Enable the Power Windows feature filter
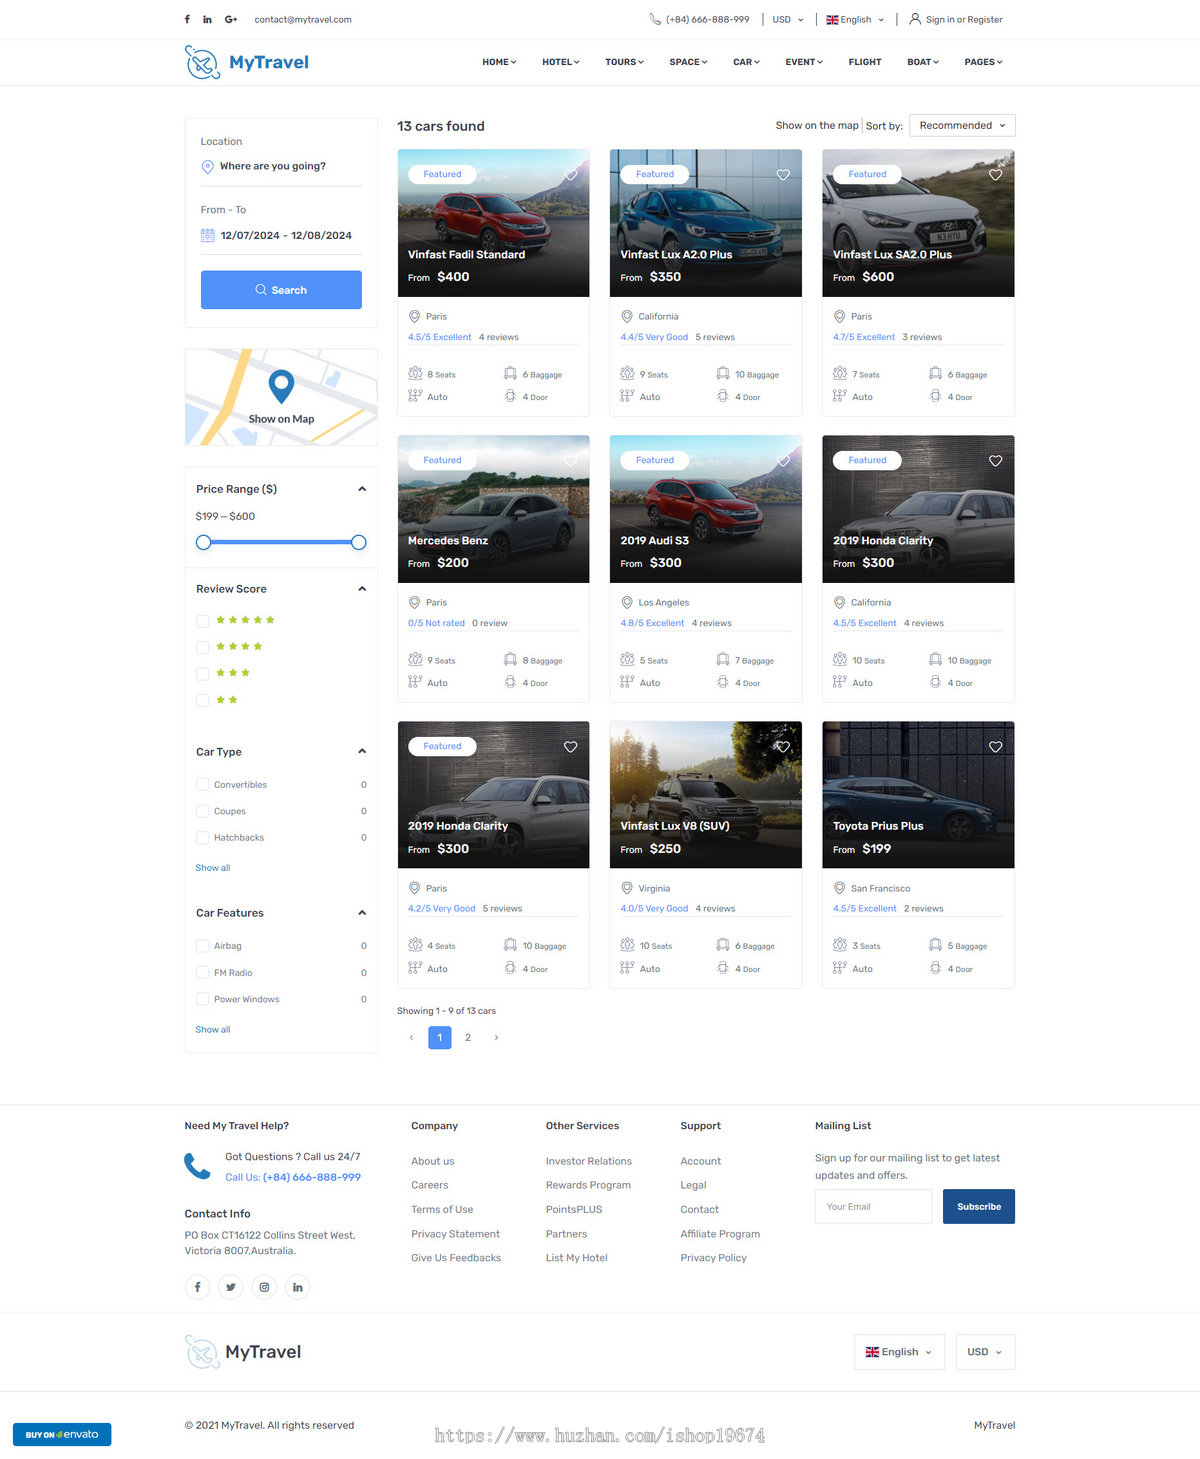1200x1459 pixels. coord(203,999)
